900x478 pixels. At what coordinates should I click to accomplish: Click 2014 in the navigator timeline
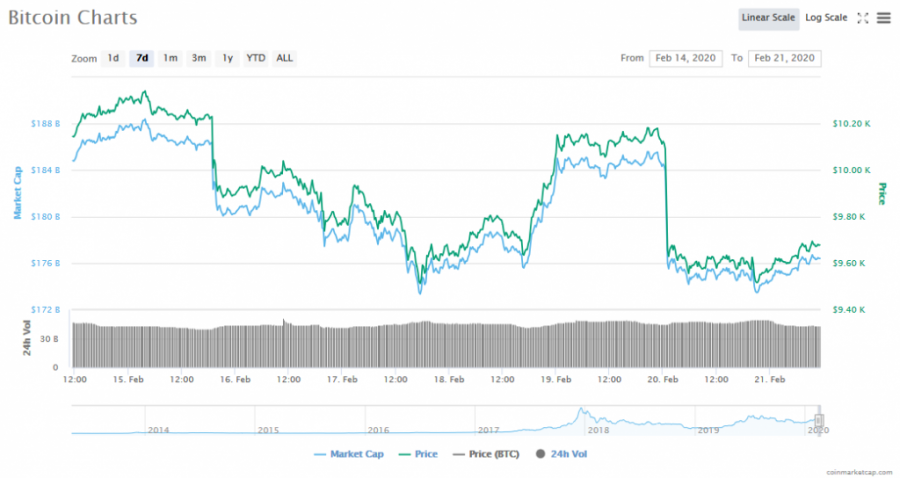[158, 430]
